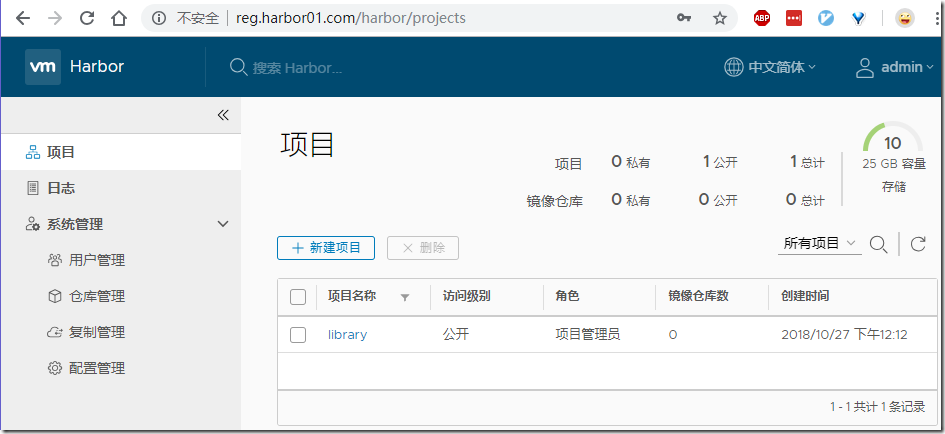Screen dimensions: 945x434
Task: Open the library project link
Action: 347,335
